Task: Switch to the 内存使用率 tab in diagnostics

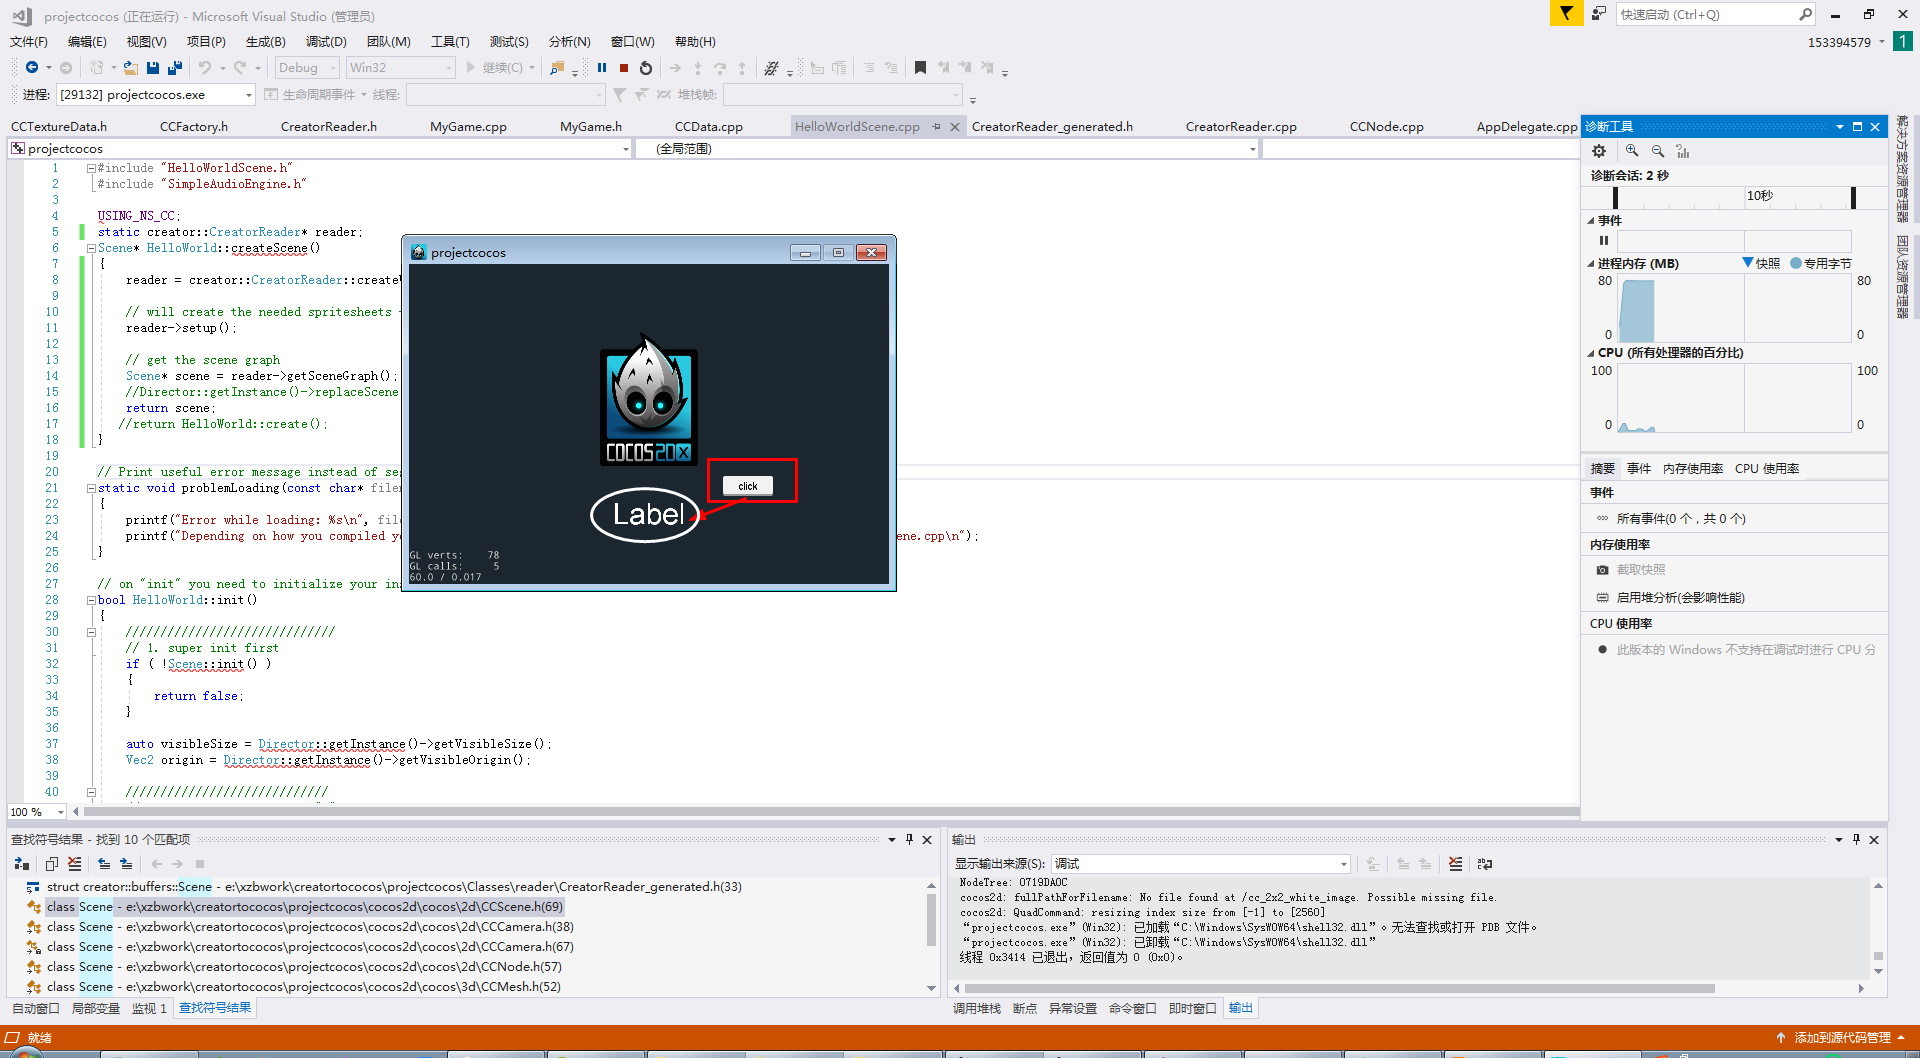Action: 1692,469
